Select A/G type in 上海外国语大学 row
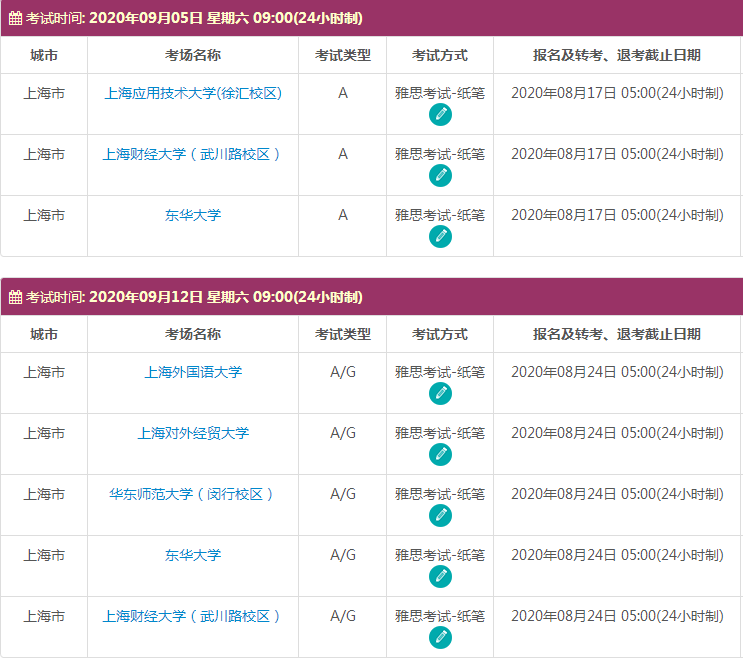The height and width of the screenshot is (659, 743). [x=343, y=372]
